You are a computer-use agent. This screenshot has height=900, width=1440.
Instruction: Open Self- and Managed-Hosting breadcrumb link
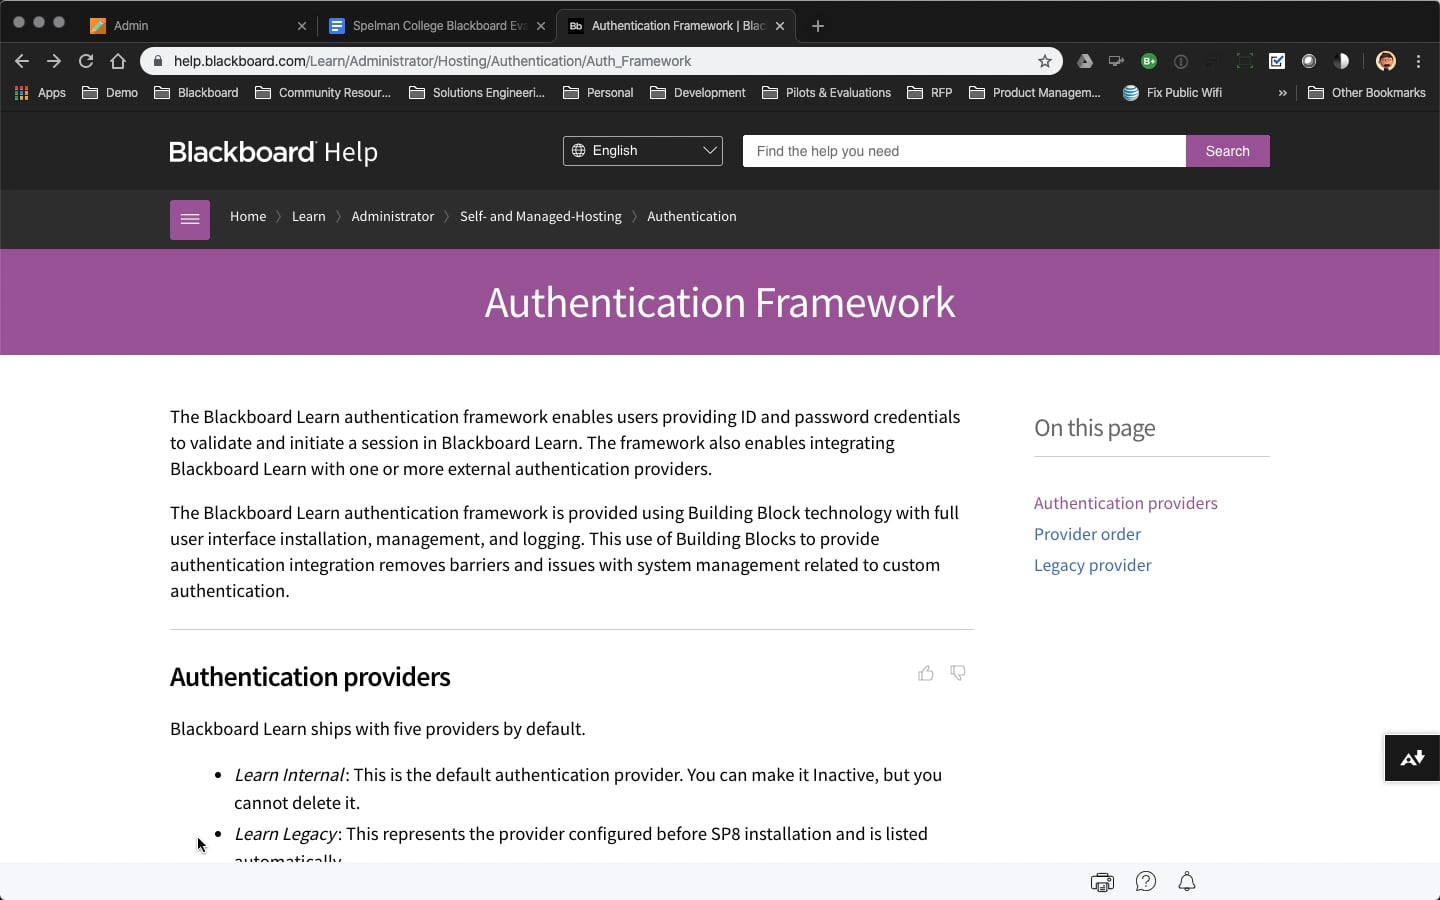click(x=541, y=216)
